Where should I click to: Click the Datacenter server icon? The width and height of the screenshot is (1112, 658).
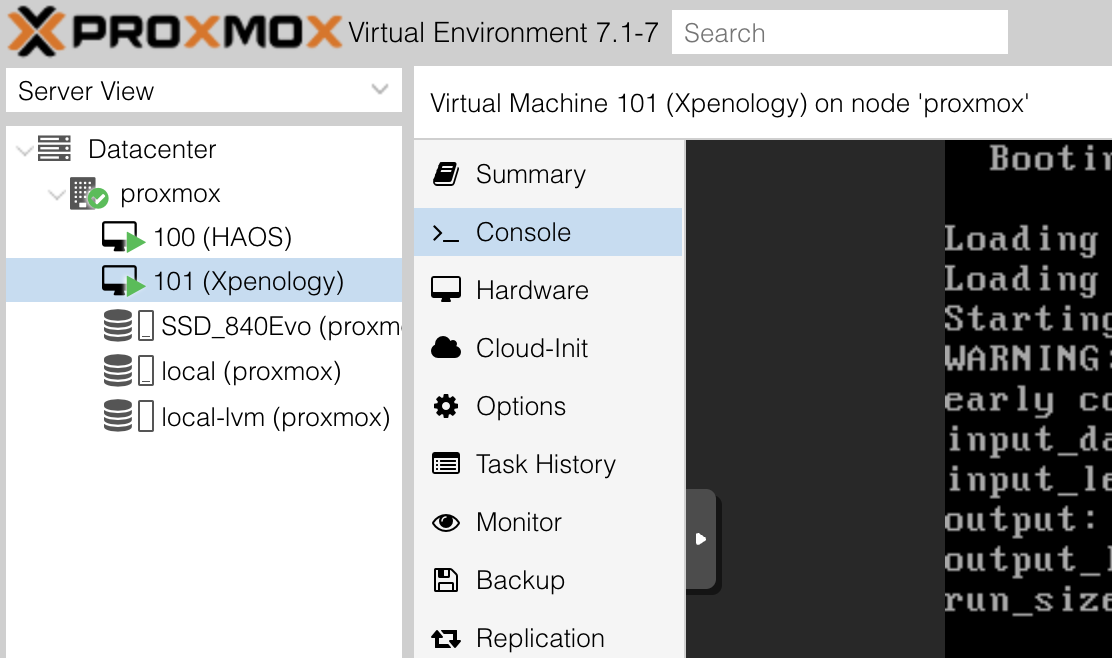point(55,149)
